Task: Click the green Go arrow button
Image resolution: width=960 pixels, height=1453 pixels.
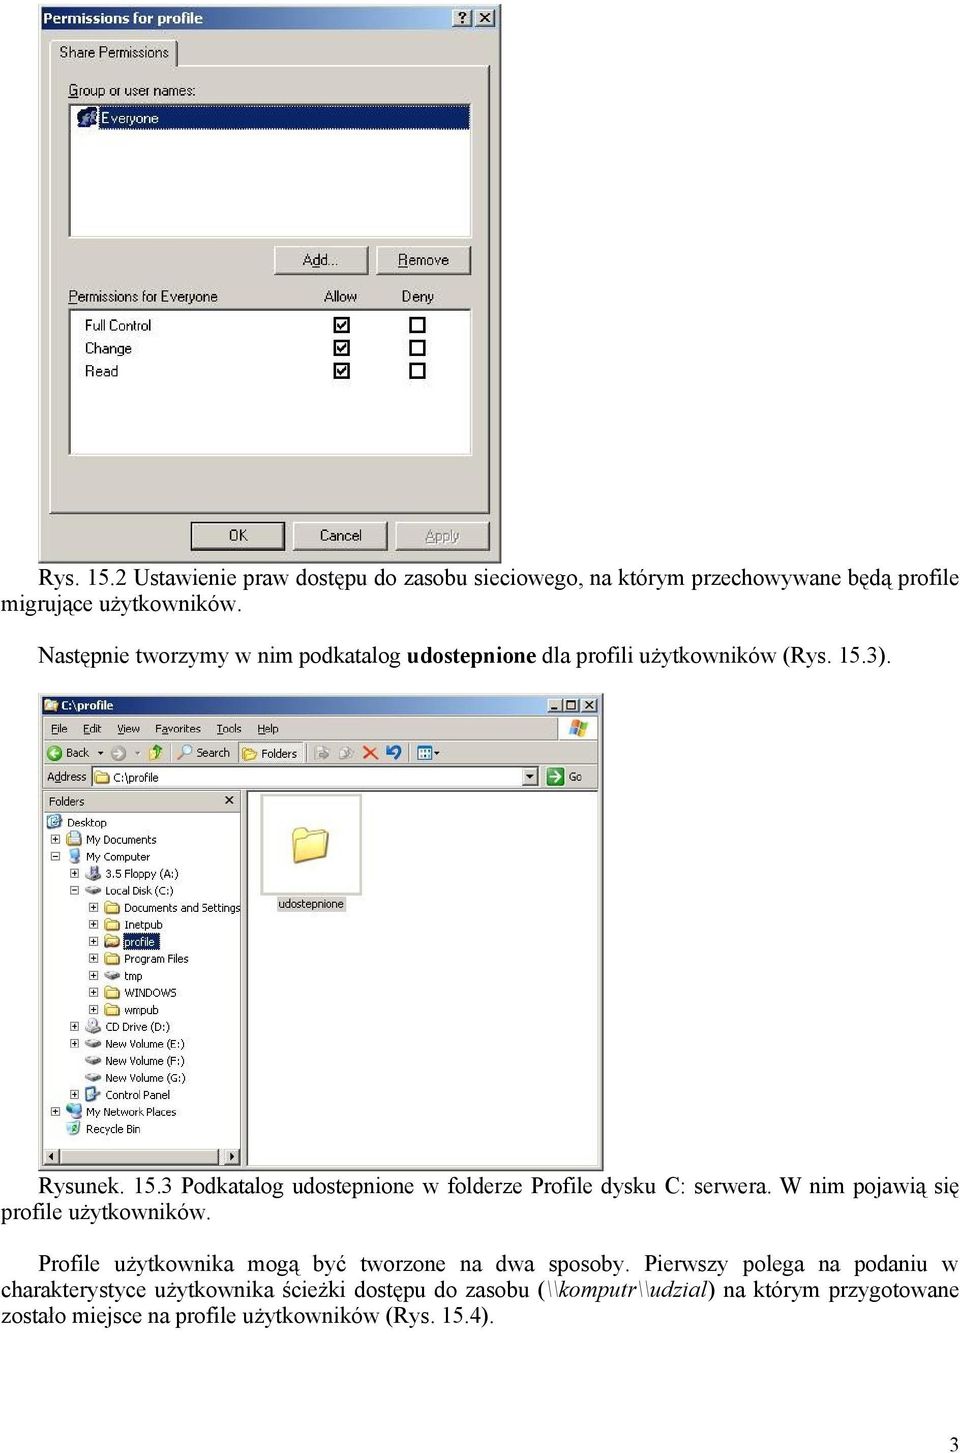Action: [556, 776]
